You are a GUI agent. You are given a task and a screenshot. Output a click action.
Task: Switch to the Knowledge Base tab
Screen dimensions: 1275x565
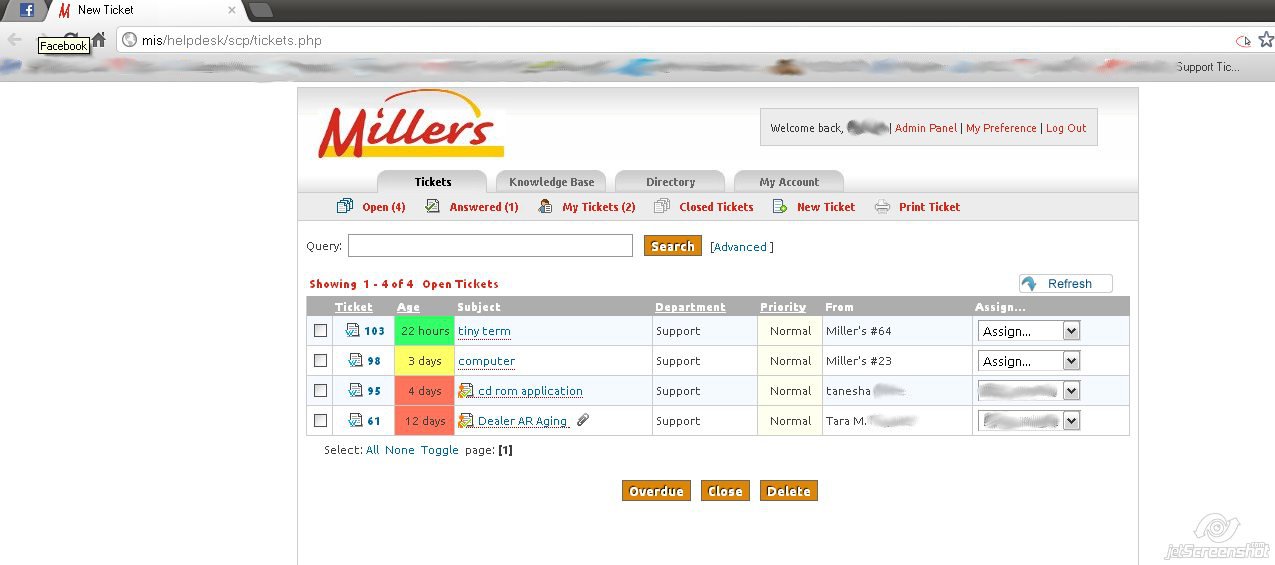[551, 182]
